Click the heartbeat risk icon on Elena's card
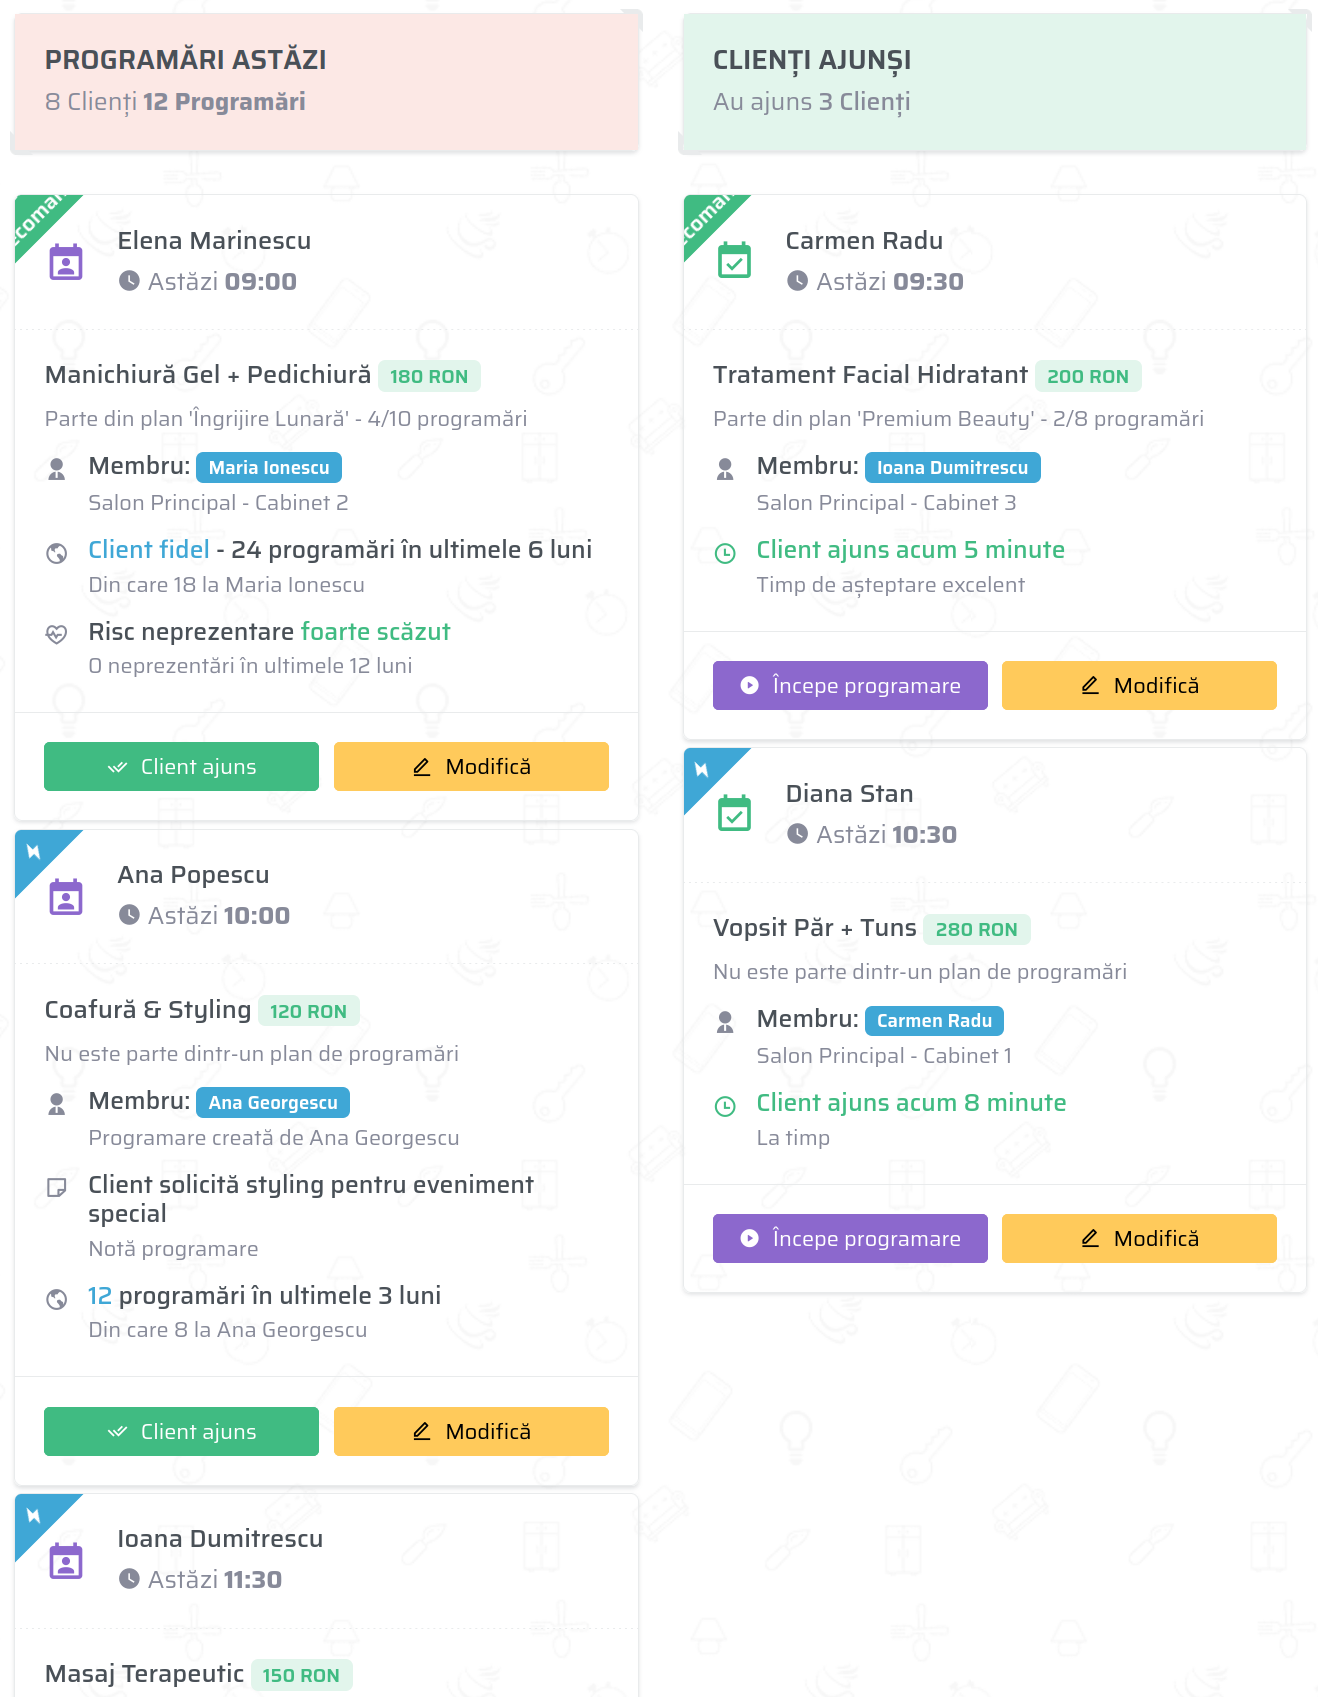Image resolution: width=1318 pixels, height=1697 pixels. pos(57,634)
